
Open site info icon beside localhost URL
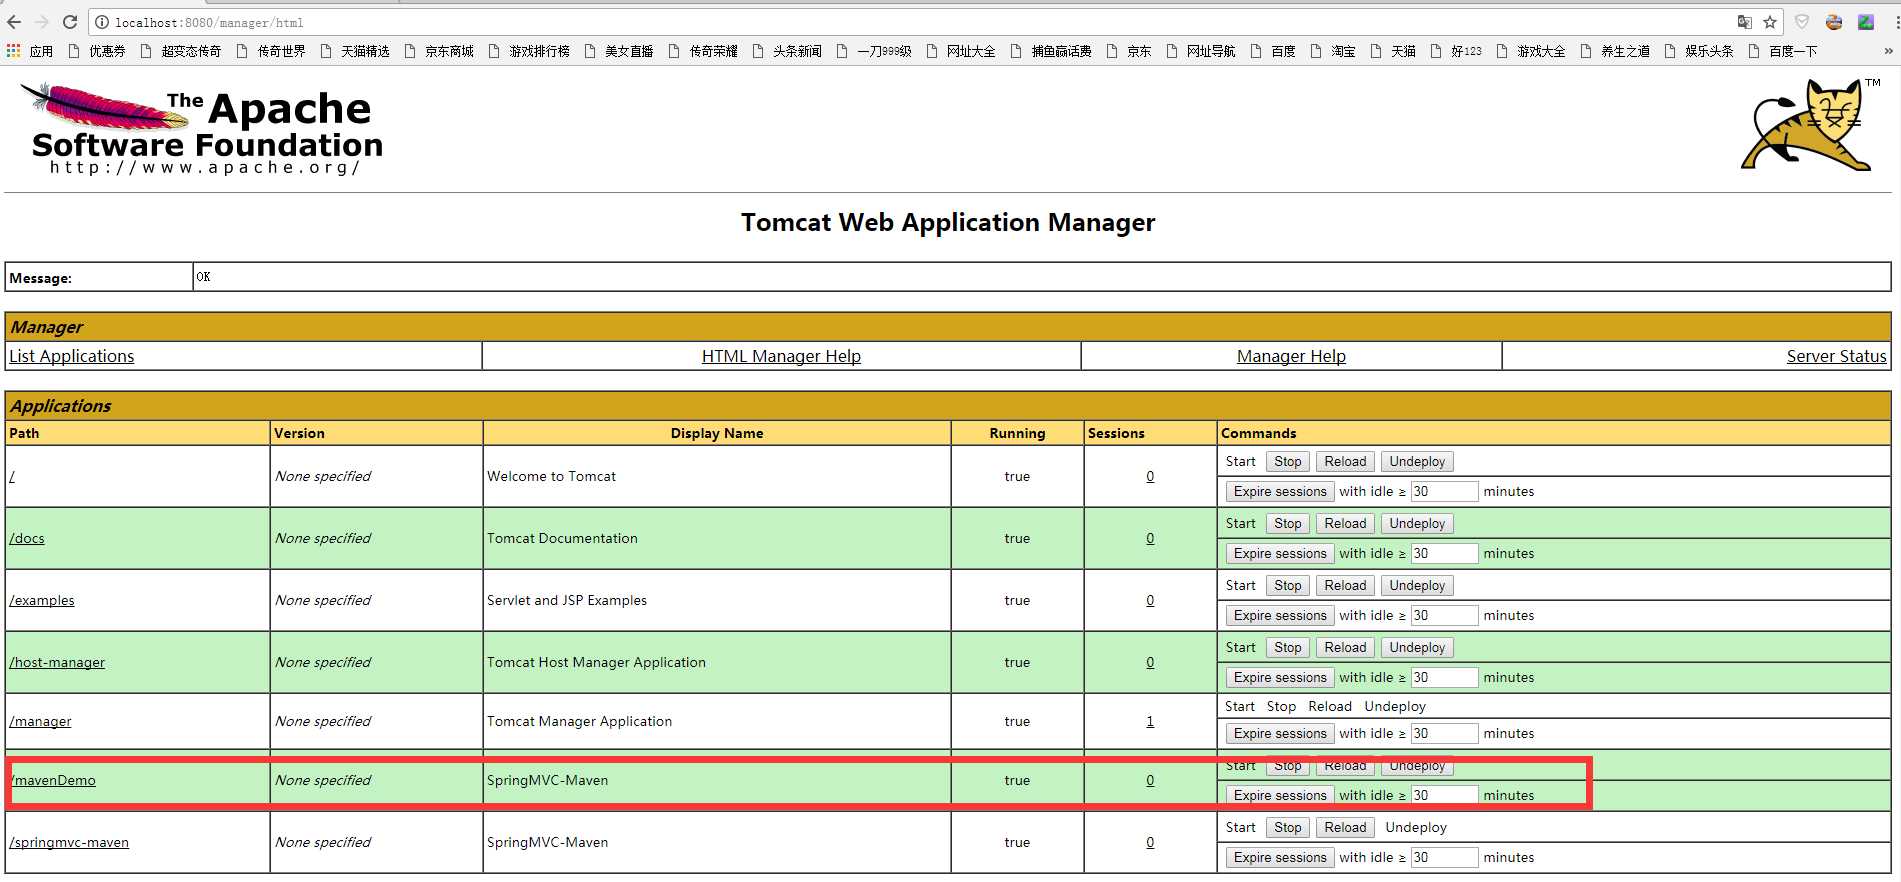(x=102, y=22)
